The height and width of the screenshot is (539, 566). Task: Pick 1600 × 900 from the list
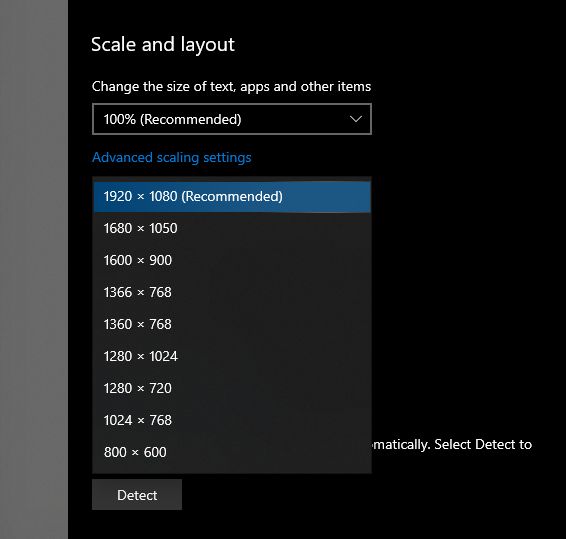(x=232, y=260)
